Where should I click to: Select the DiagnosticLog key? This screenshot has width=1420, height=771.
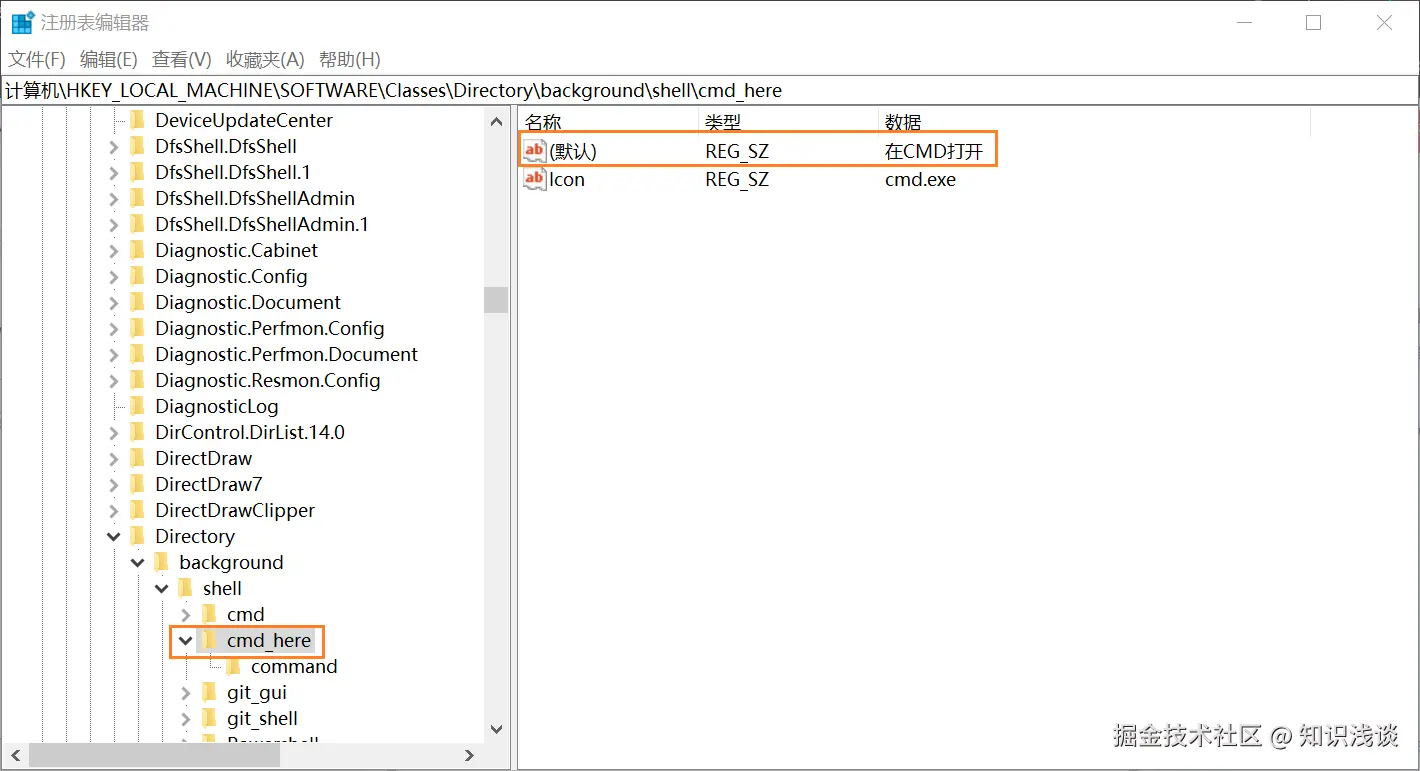216,406
